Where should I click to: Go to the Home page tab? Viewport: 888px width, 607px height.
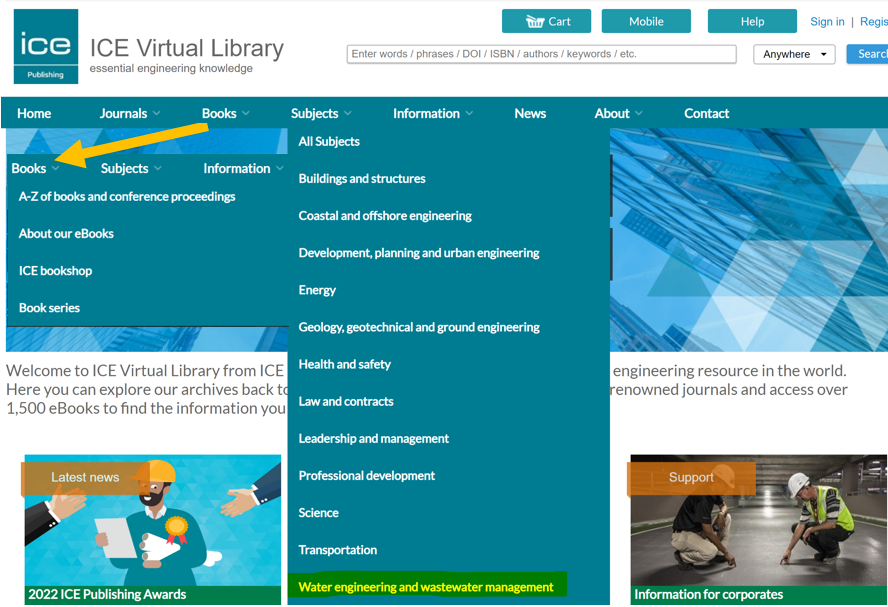click(34, 113)
